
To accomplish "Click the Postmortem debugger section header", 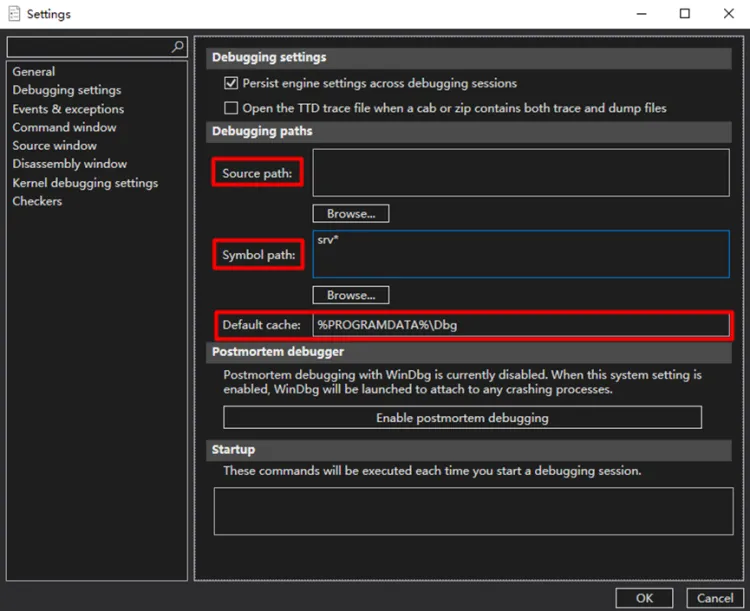I will click(469, 352).
